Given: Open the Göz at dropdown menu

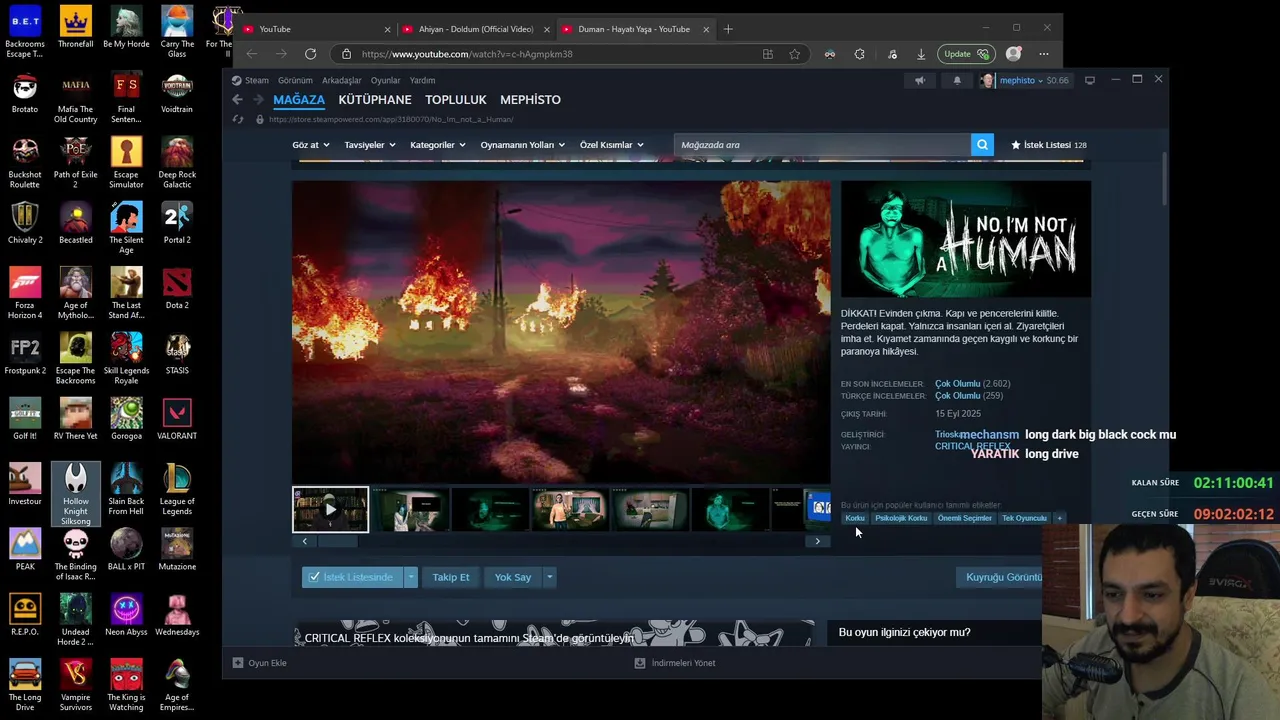Looking at the screenshot, I should pyautogui.click(x=311, y=145).
